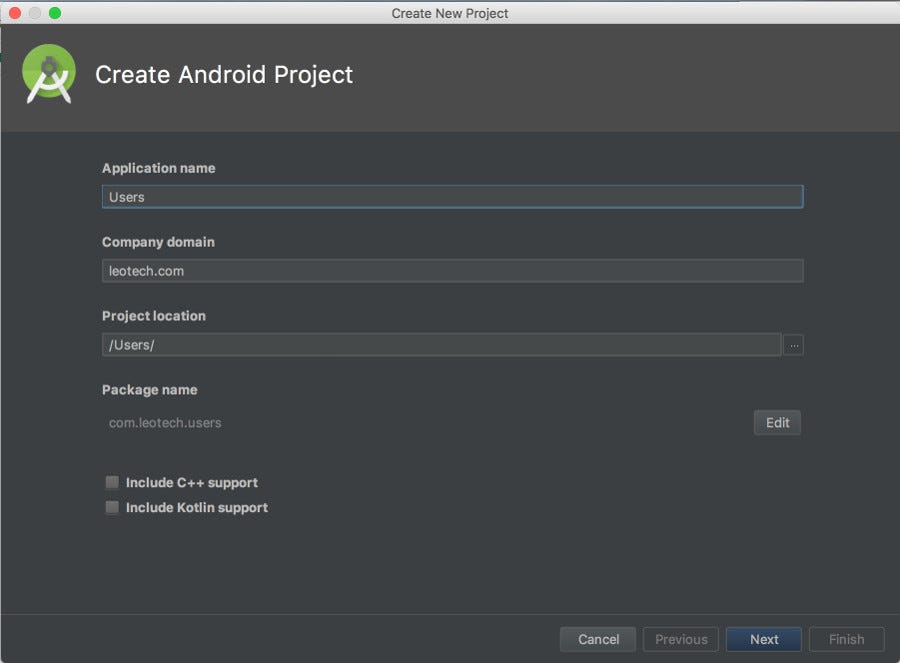Click the Company domain label

158,242
